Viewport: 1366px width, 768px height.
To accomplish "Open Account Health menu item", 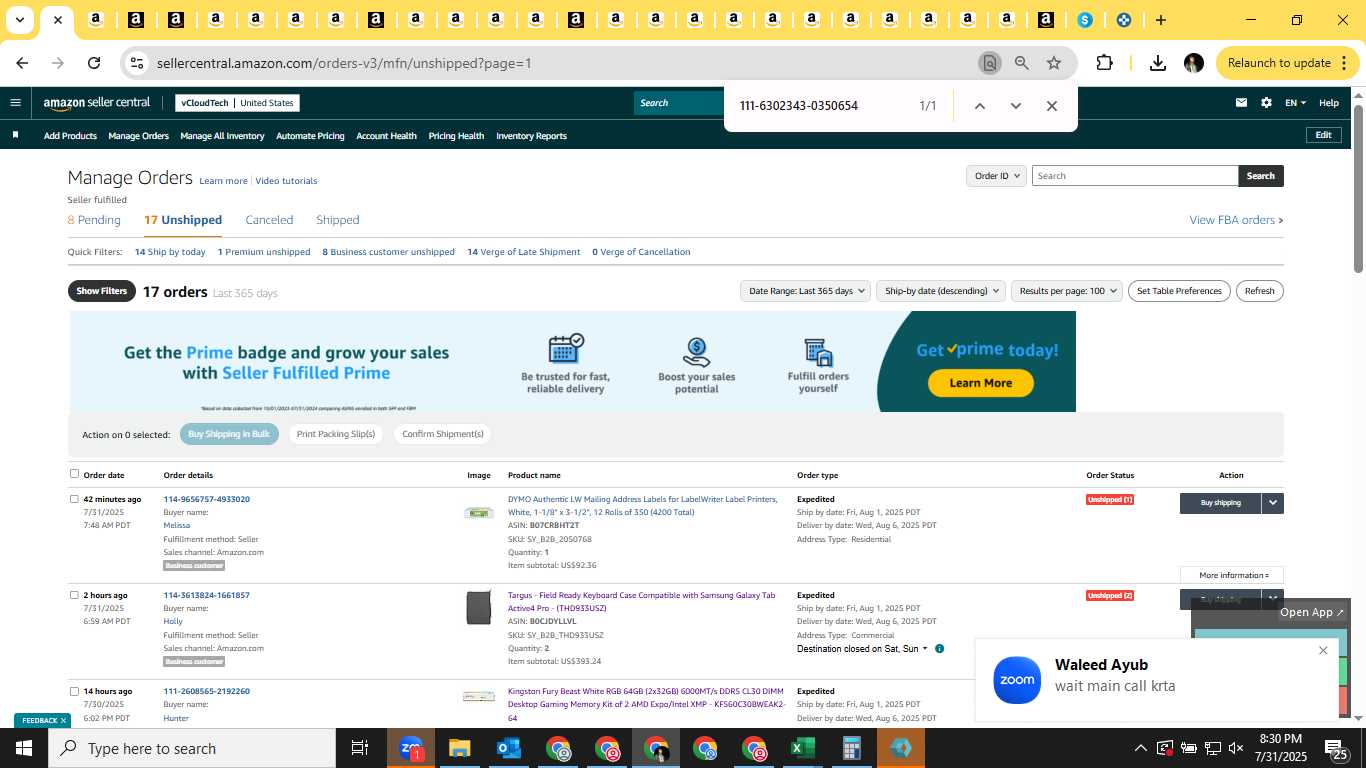I will point(386,136).
